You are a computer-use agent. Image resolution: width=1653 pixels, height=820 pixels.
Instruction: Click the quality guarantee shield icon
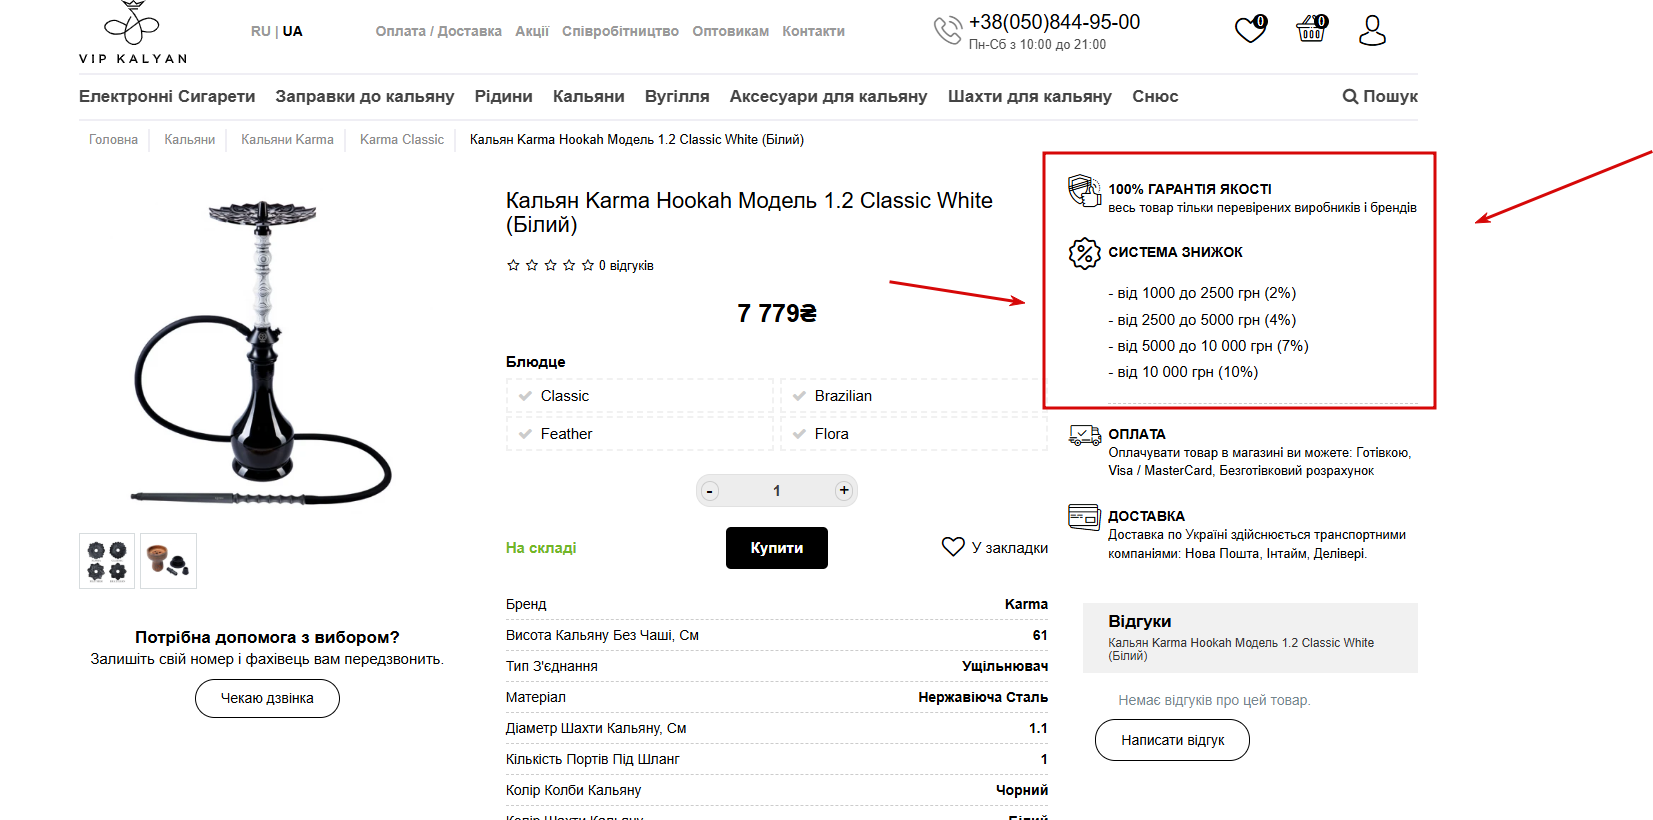1084,190
